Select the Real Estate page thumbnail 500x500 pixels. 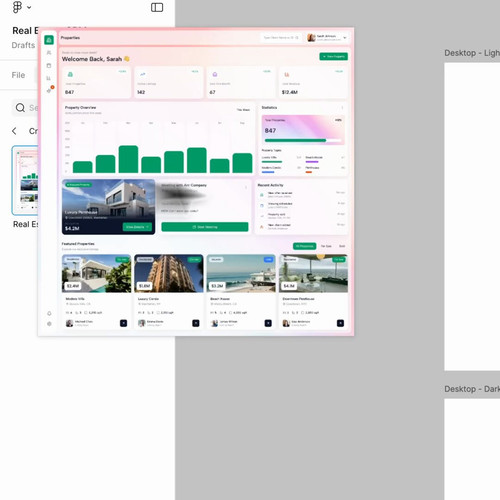[25, 180]
